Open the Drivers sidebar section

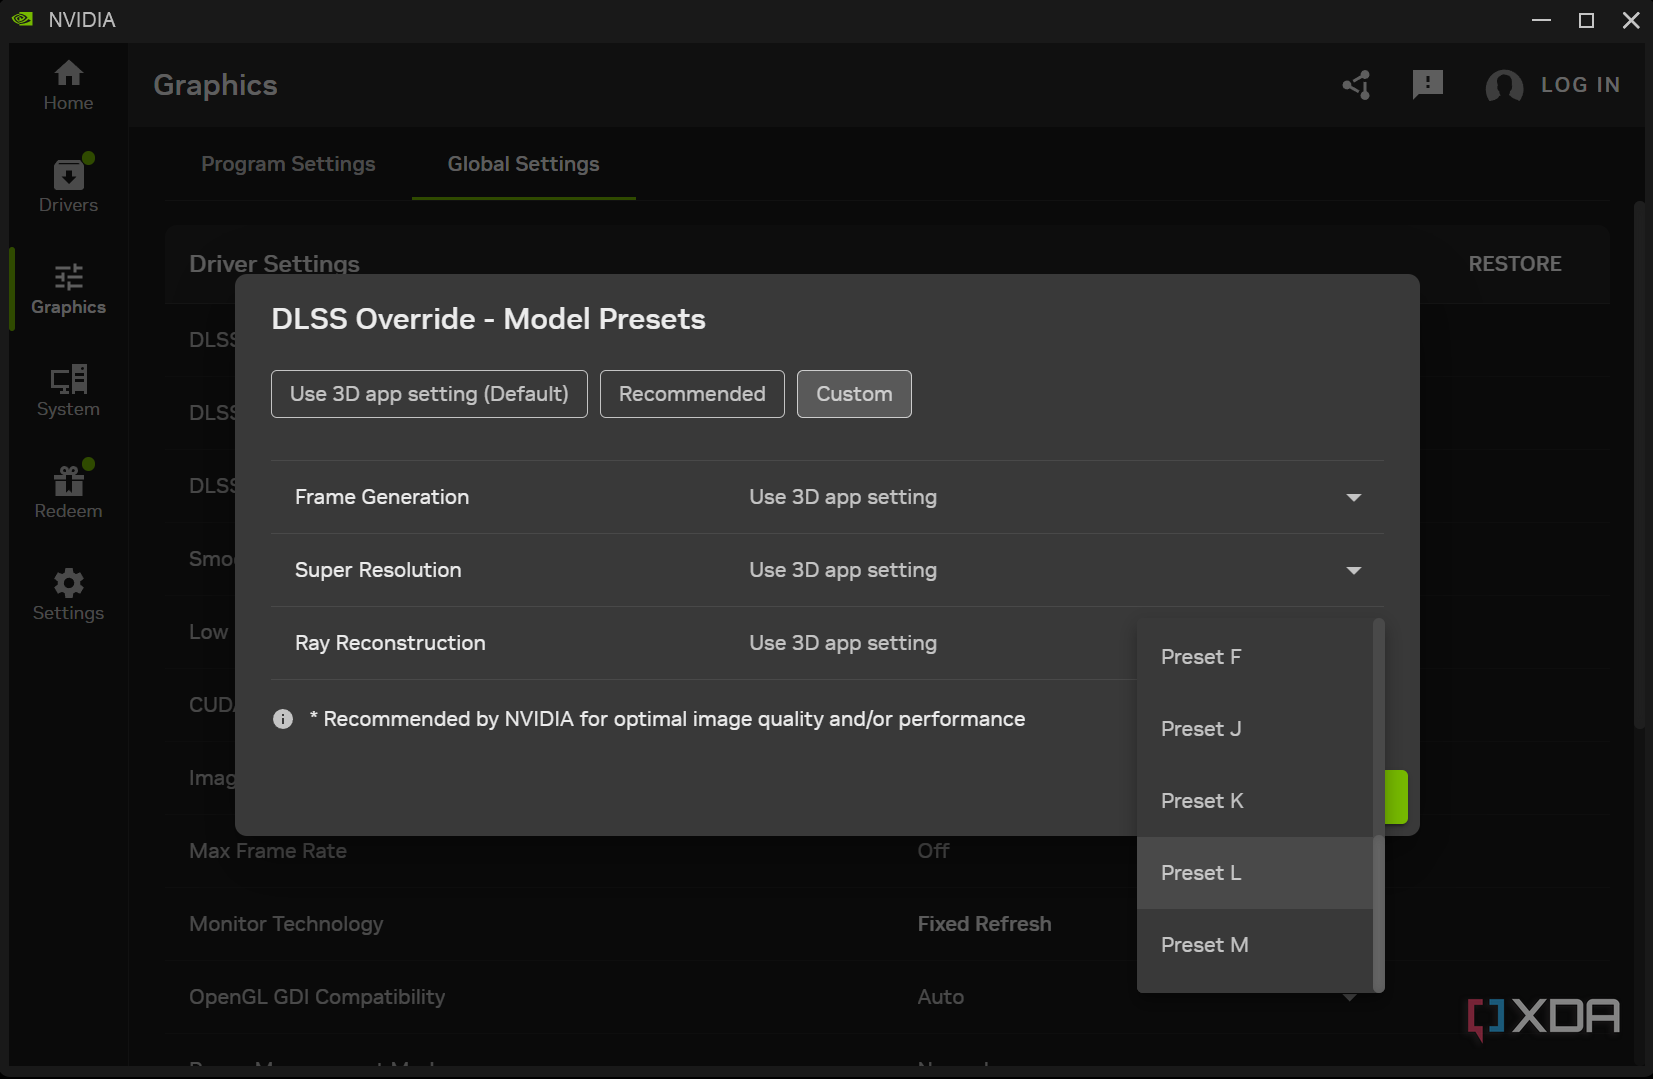[68, 187]
